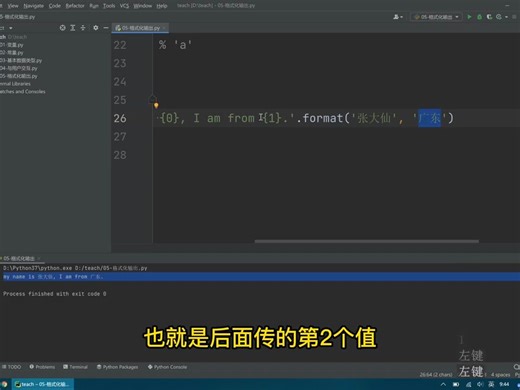
Task: Click the network icon in system tray
Action: coord(468,384)
